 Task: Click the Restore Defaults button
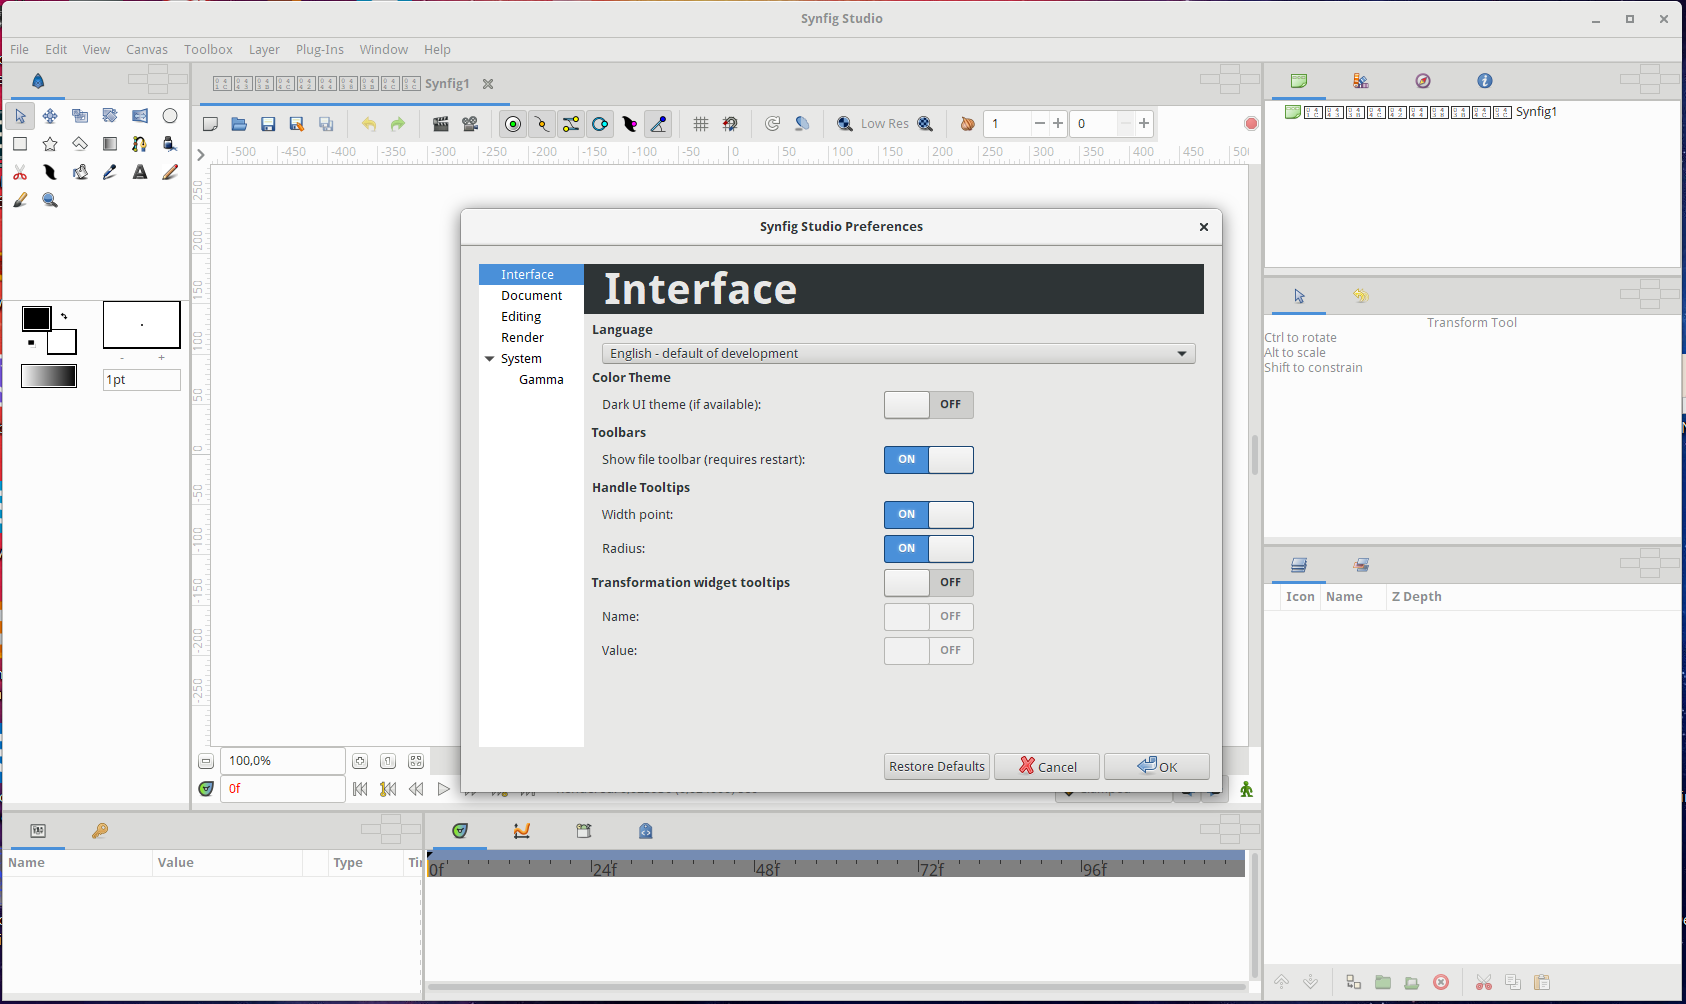[937, 767]
